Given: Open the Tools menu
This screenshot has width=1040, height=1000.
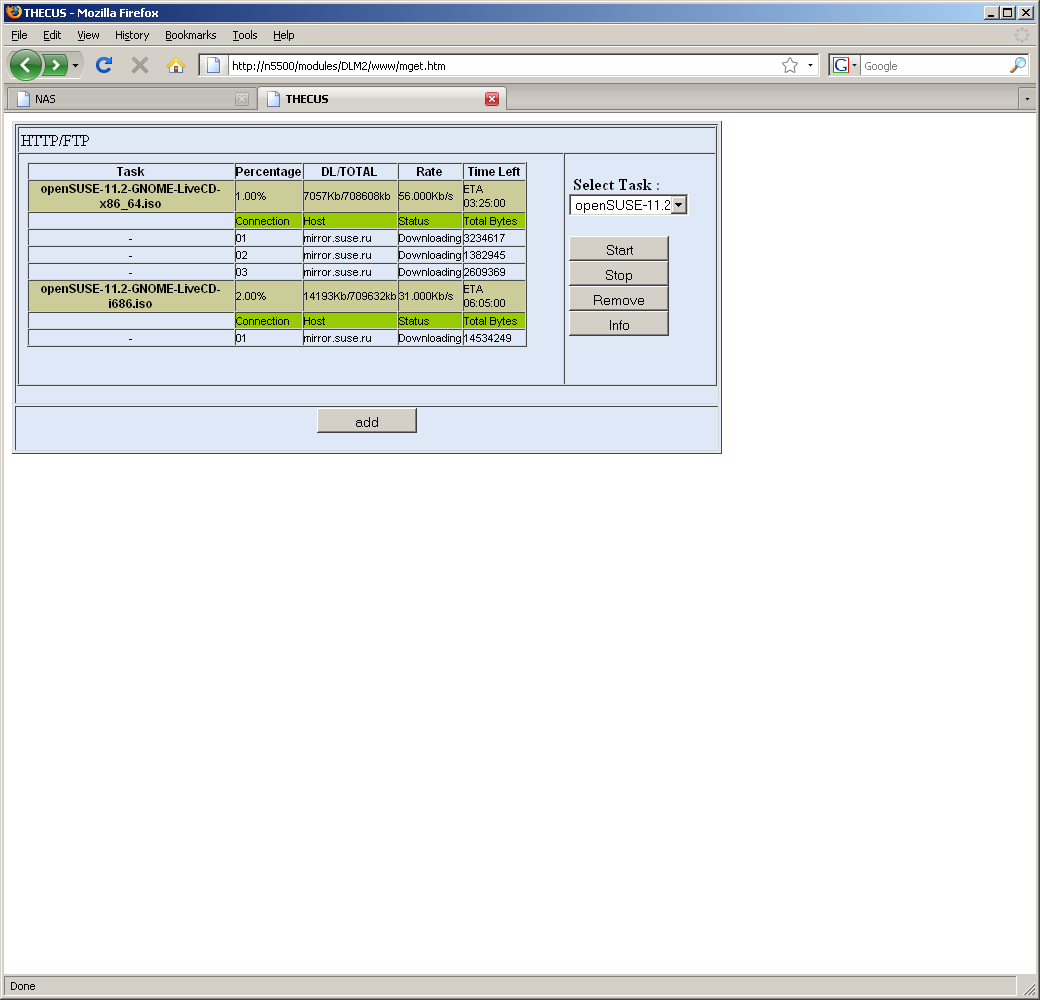Looking at the screenshot, I should [245, 35].
